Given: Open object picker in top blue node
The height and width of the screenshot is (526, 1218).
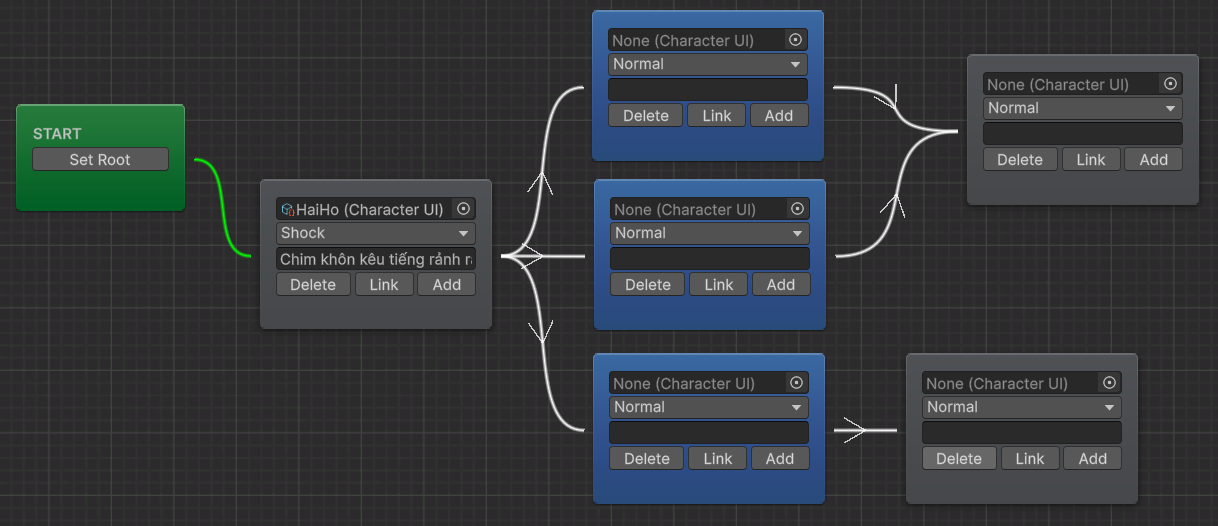Looking at the screenshot, I should point(796,40).
